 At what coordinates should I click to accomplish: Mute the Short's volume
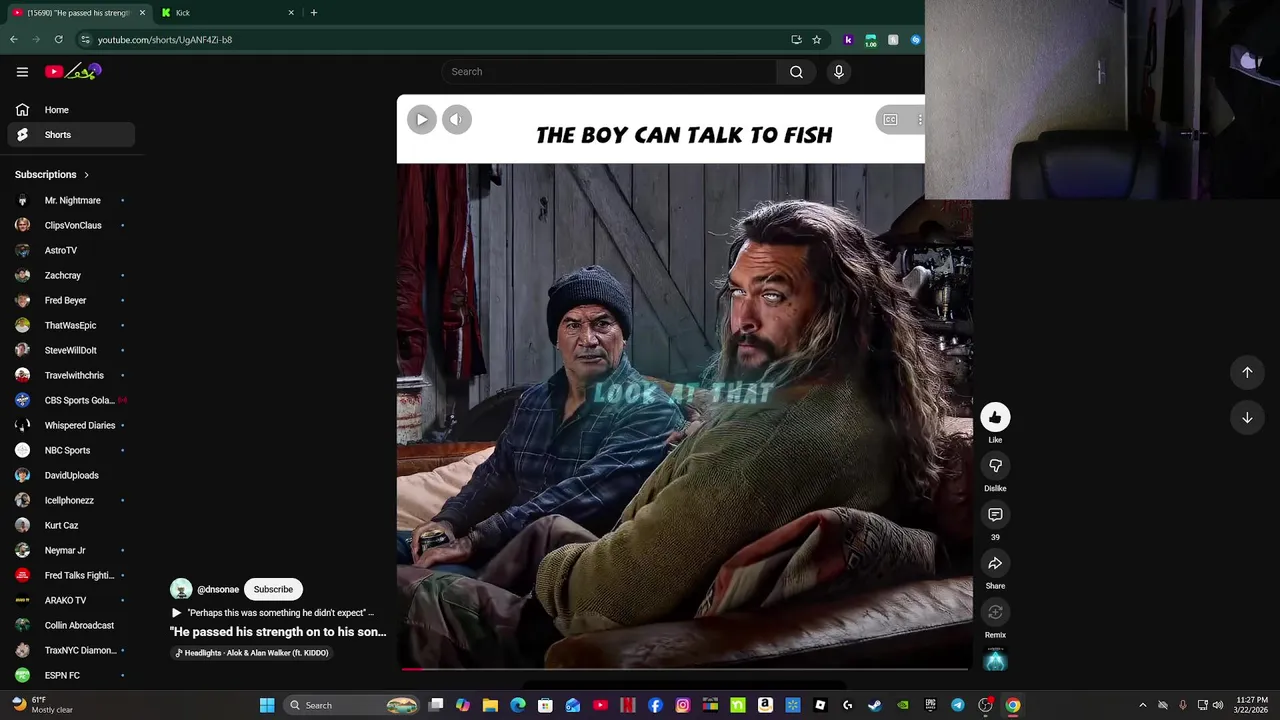pos(456,120)
